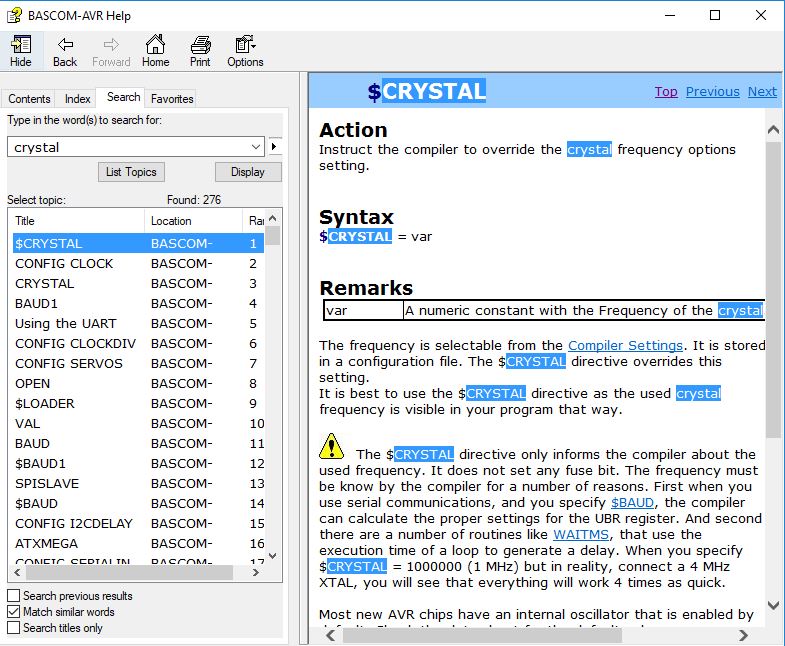Image resolution: width=785 pixels, height=646 pixels.
Task: Open the $BAUD hyperlink in text
Action: [x=632, y=502]
